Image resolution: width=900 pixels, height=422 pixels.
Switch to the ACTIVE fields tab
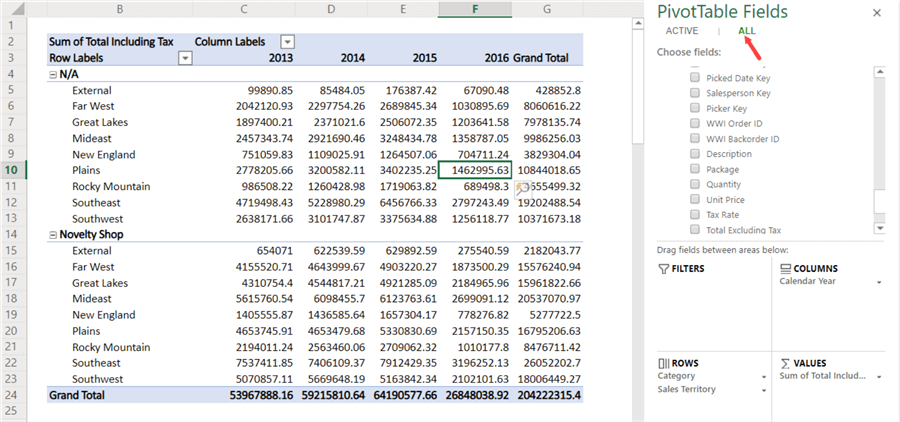[x=682, y=31]
